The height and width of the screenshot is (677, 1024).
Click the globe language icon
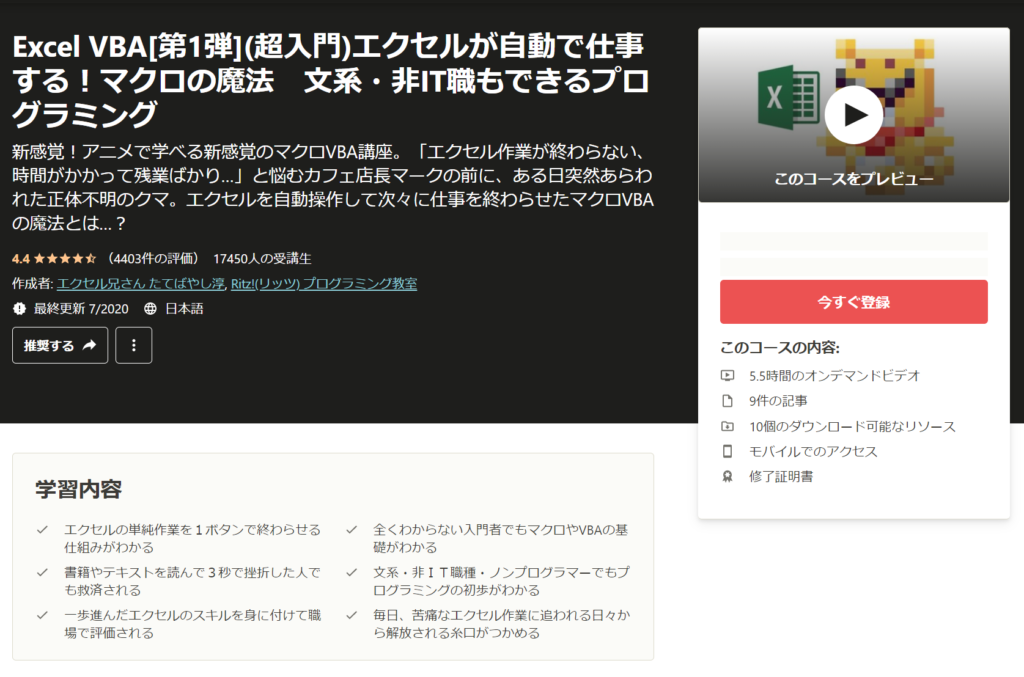coord(150,309)
